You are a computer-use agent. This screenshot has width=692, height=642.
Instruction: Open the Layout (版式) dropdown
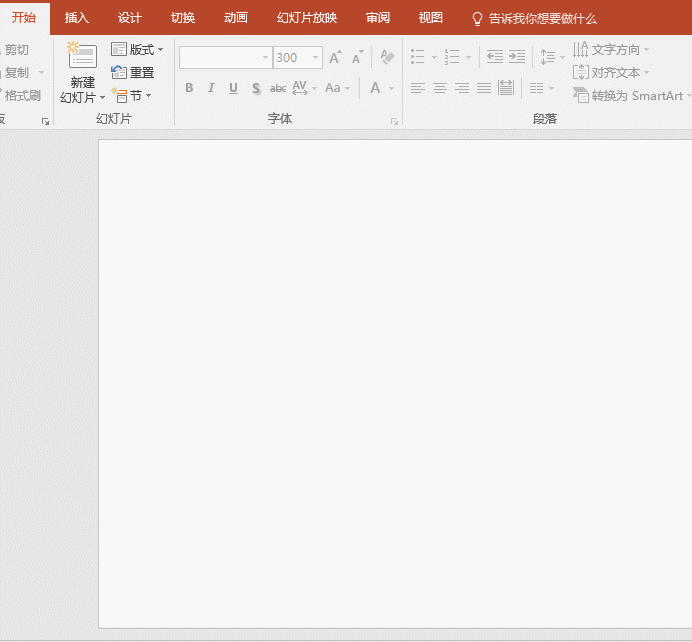pos(137,49)
